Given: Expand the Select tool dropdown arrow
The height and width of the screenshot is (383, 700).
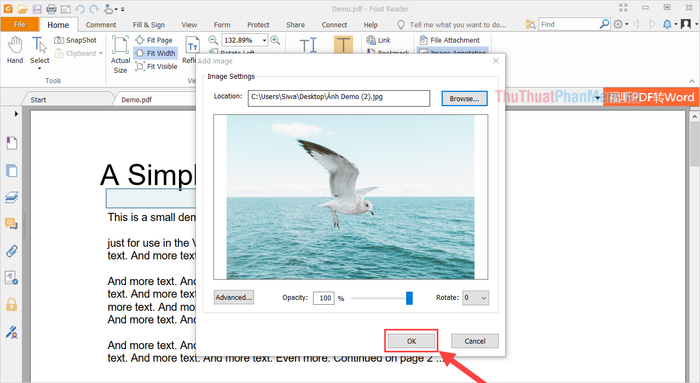Looking at the screenshot, I should point(39,68).
